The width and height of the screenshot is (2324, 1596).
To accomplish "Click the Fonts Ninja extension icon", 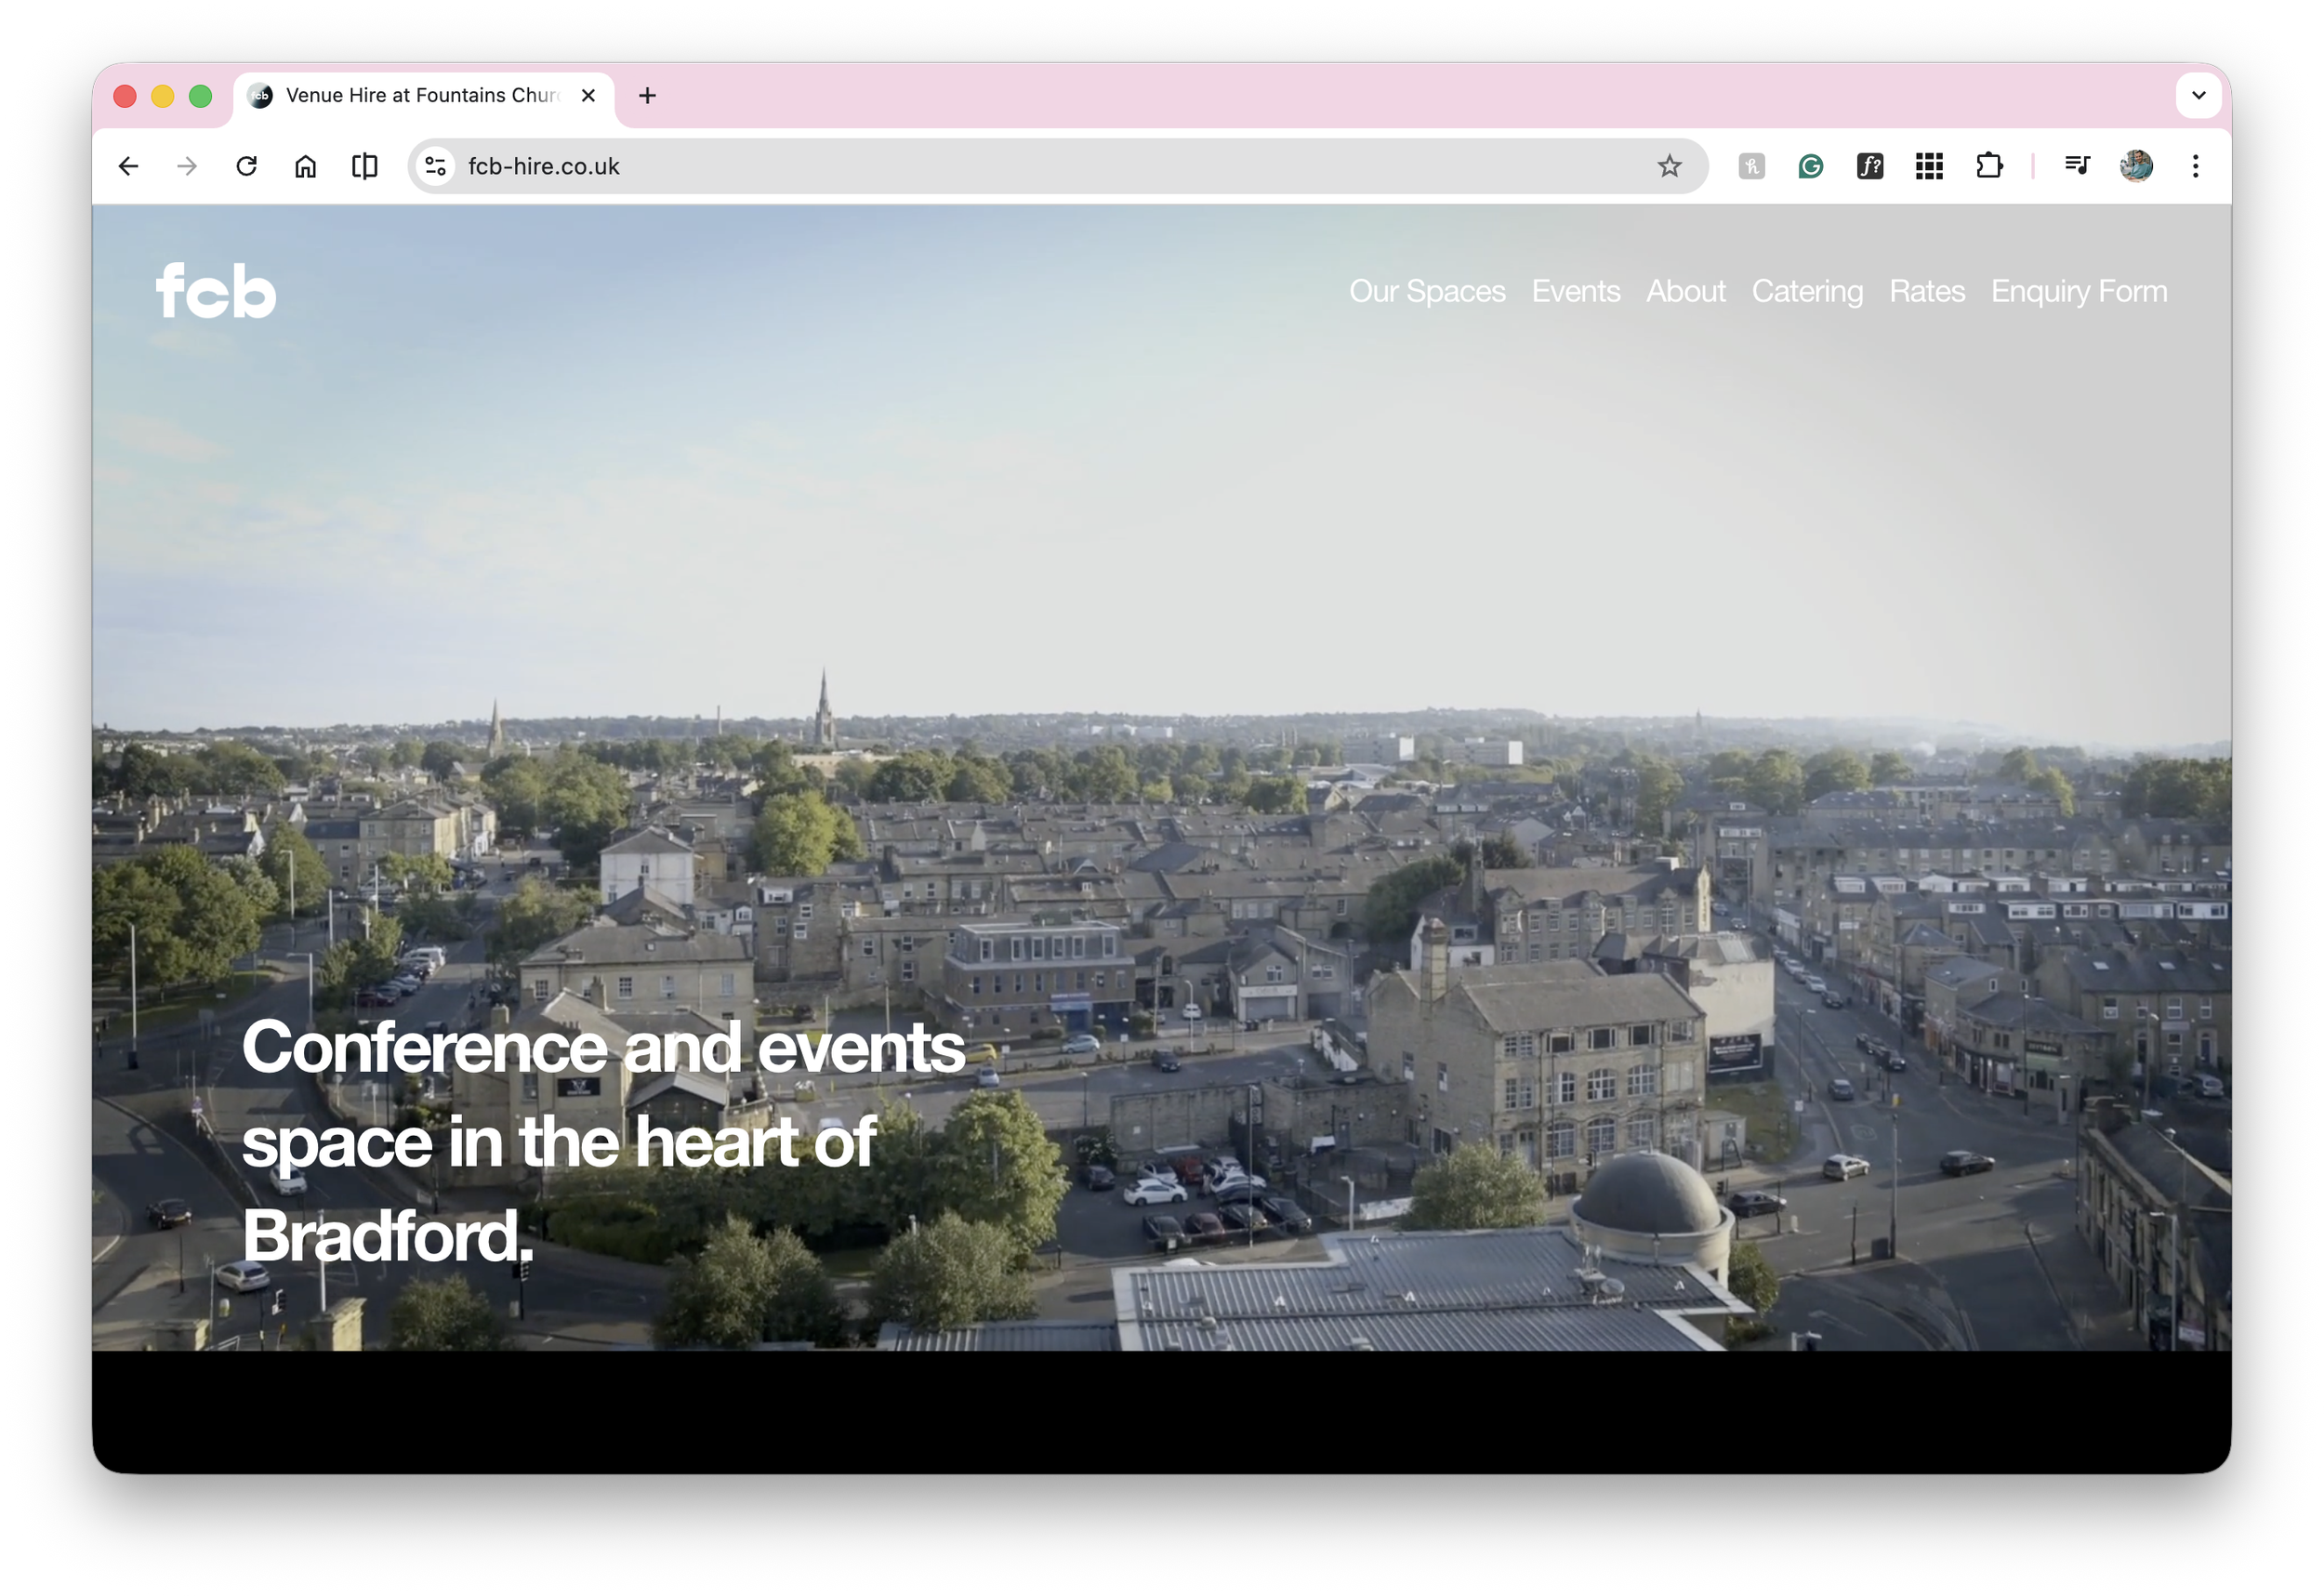I will (x=1870, y=166).
